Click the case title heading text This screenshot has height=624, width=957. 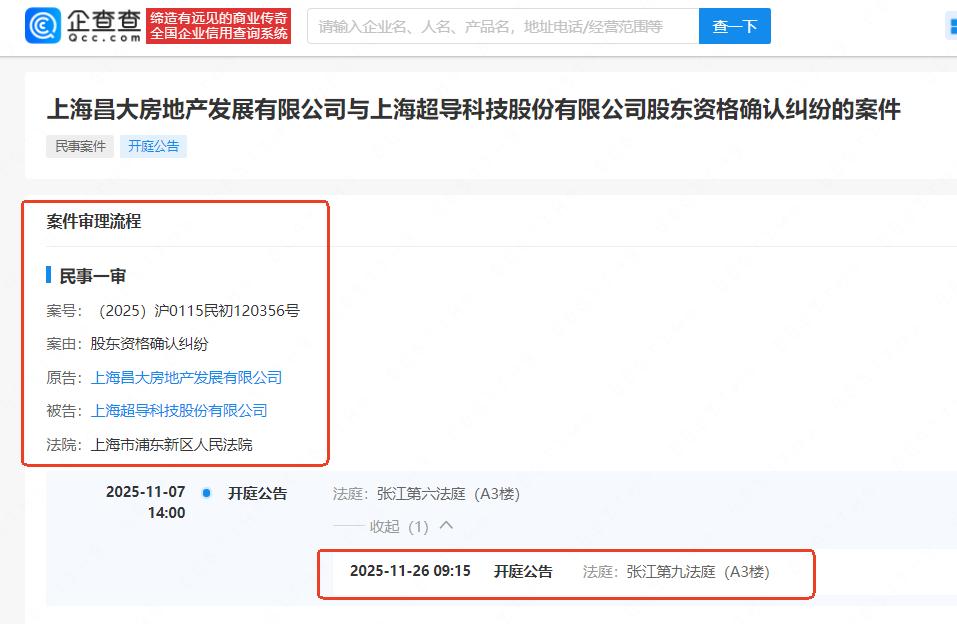click(474, 110)
